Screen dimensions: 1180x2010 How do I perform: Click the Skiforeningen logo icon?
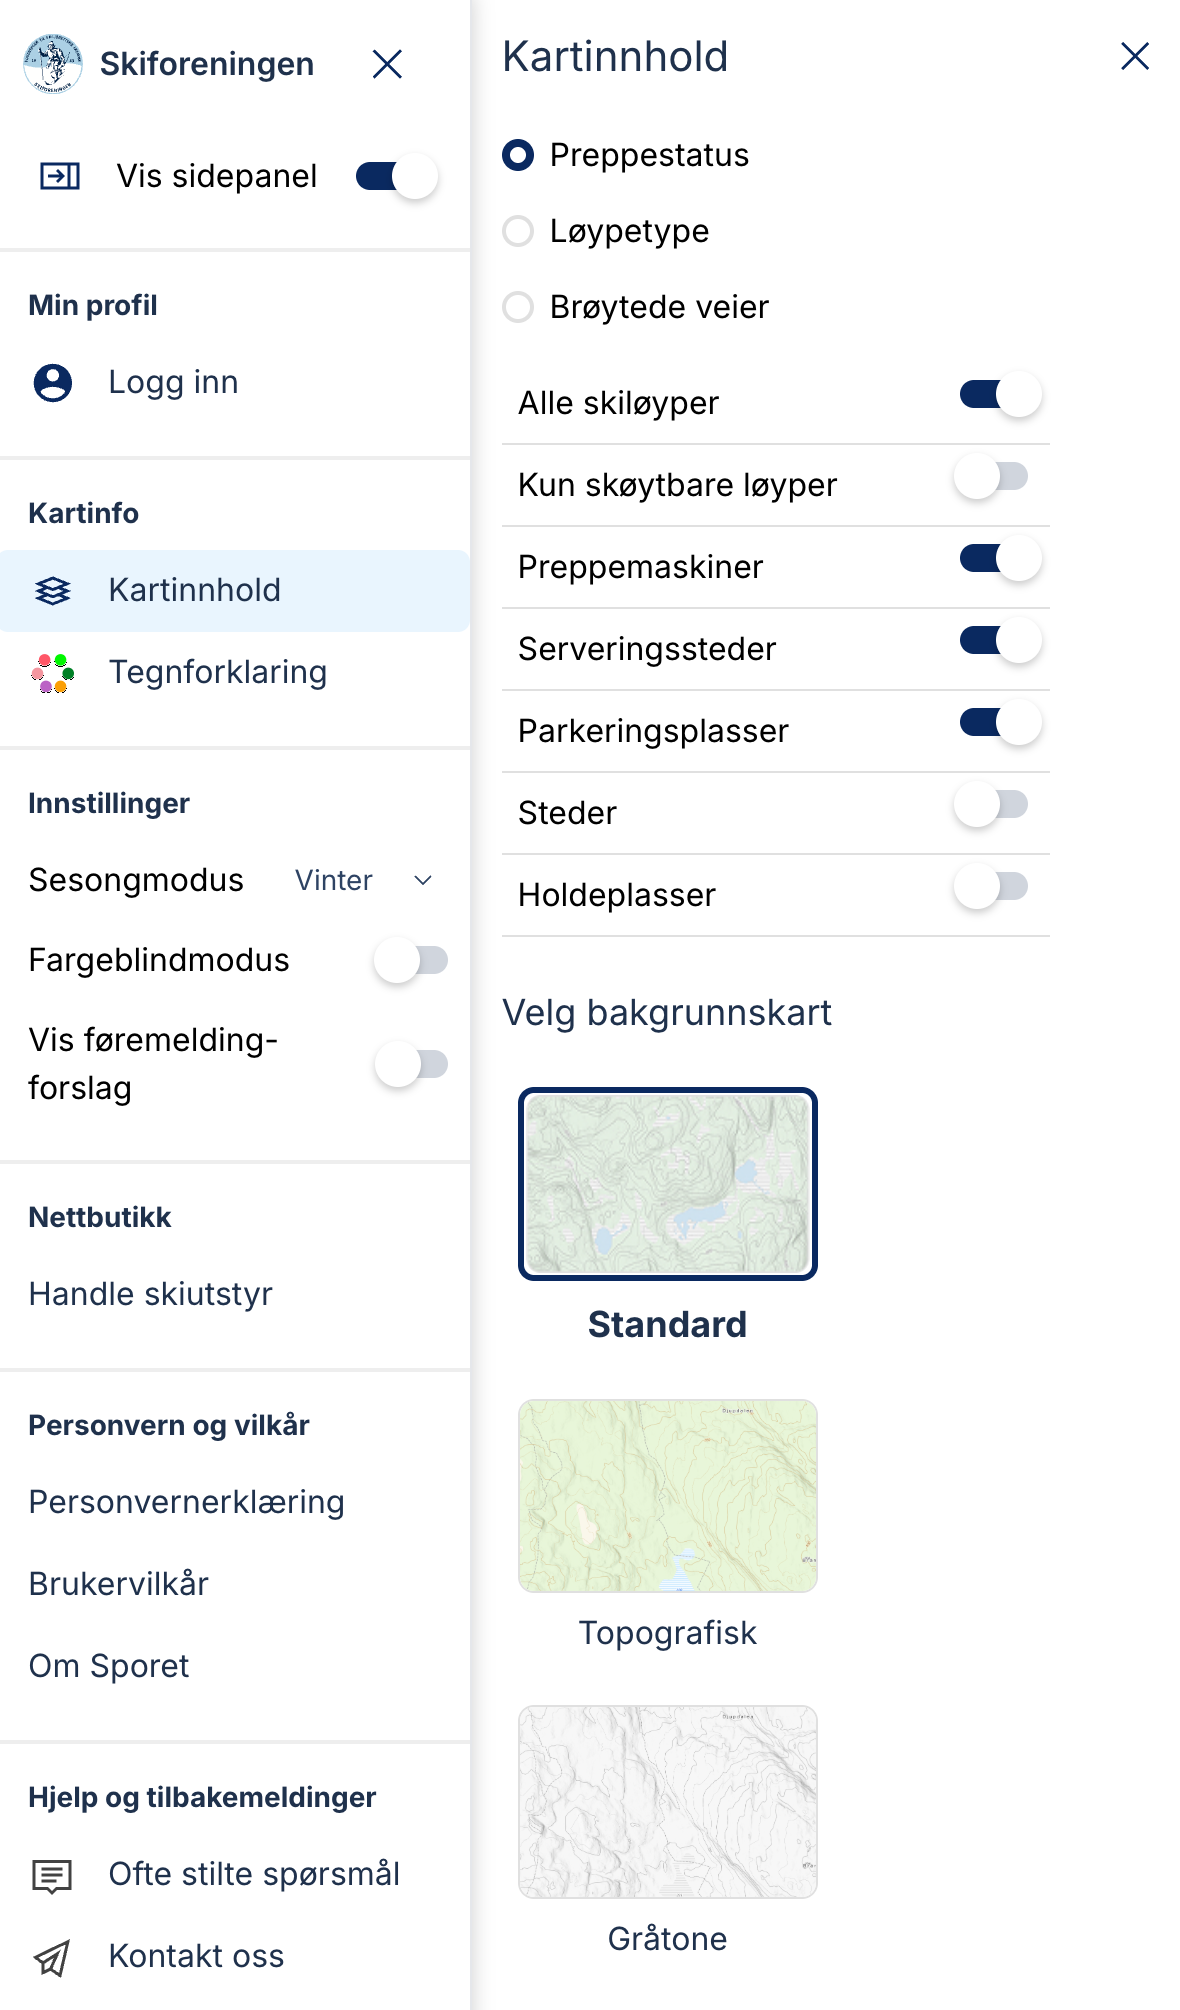(53, 63)
